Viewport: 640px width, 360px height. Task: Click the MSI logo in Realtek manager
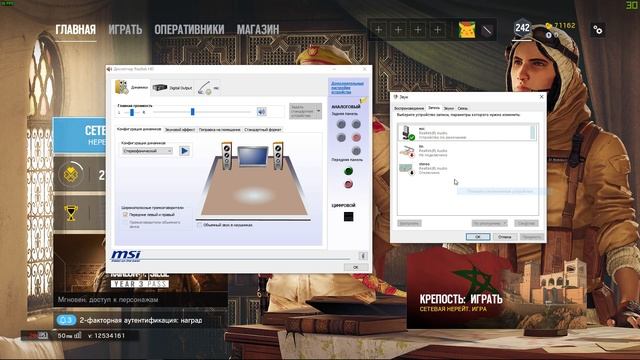(126, 256)
